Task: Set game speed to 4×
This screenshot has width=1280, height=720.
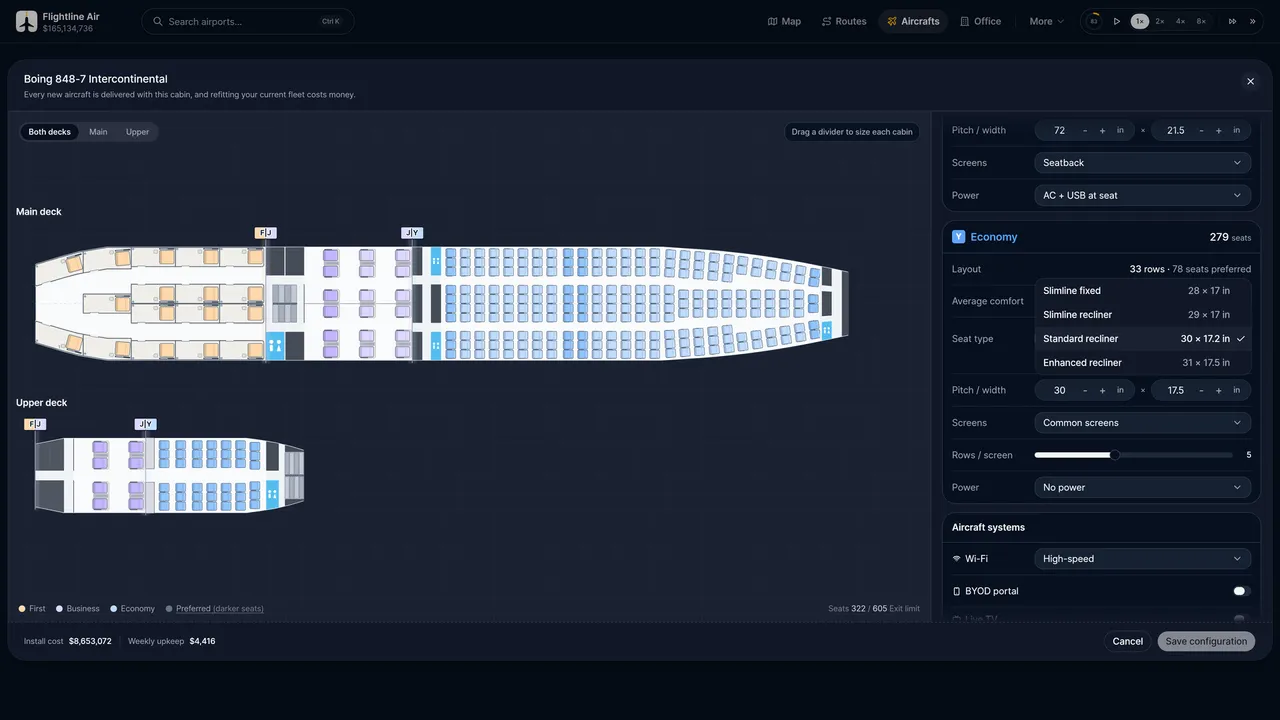Action: [1180, 21]
